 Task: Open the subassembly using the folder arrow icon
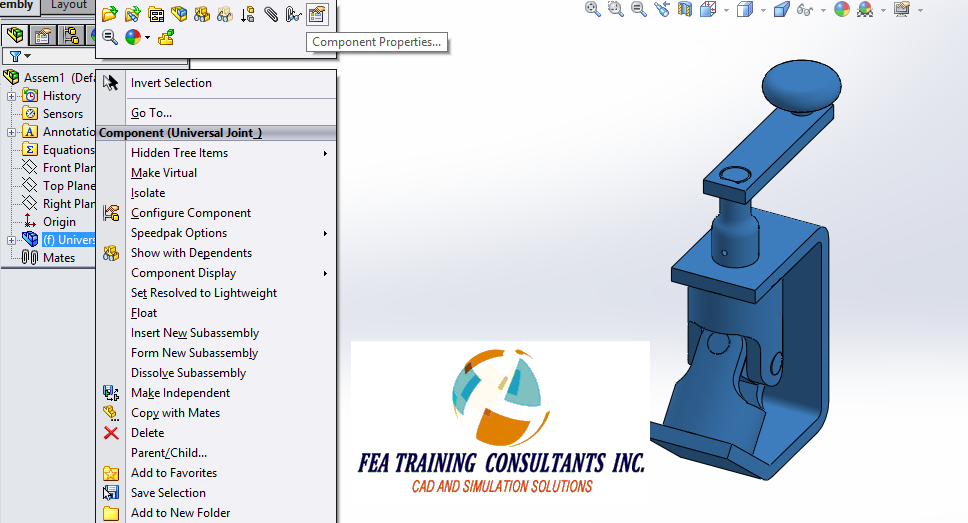tap(109, 14)
